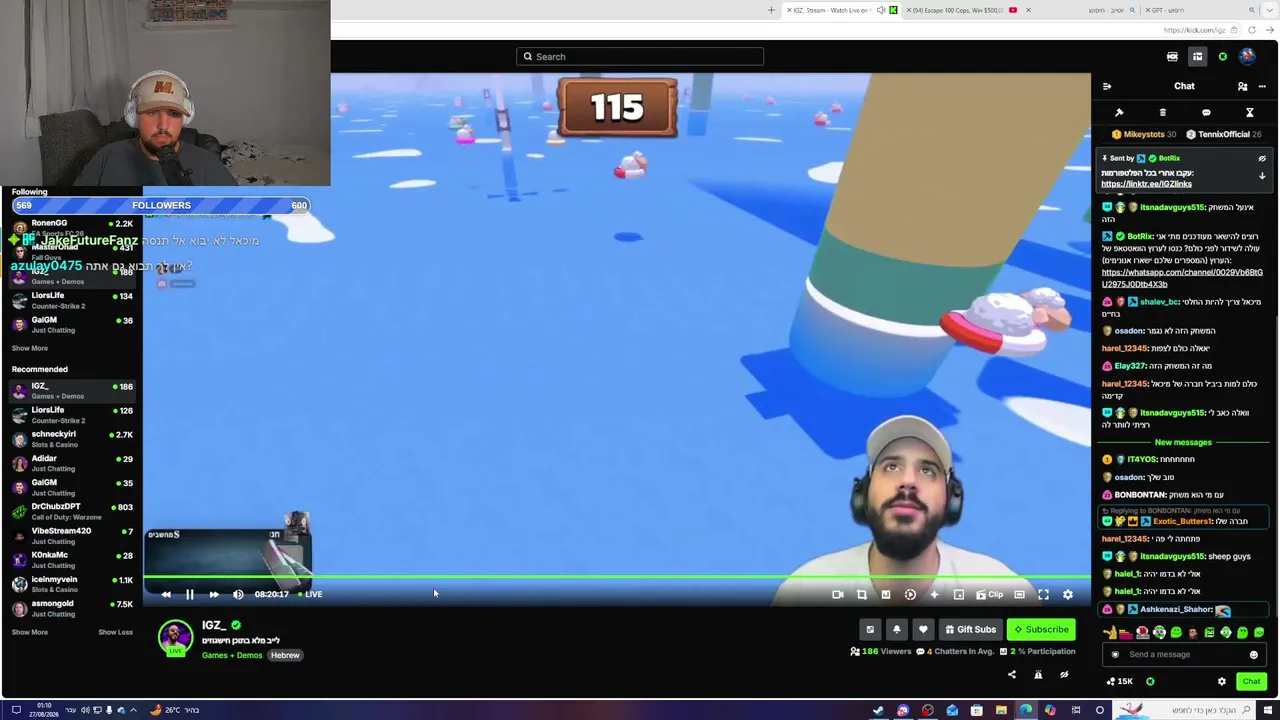Skip forward in the stream
The width and height of the screenshot is (1280, 720).
(213, 594)
